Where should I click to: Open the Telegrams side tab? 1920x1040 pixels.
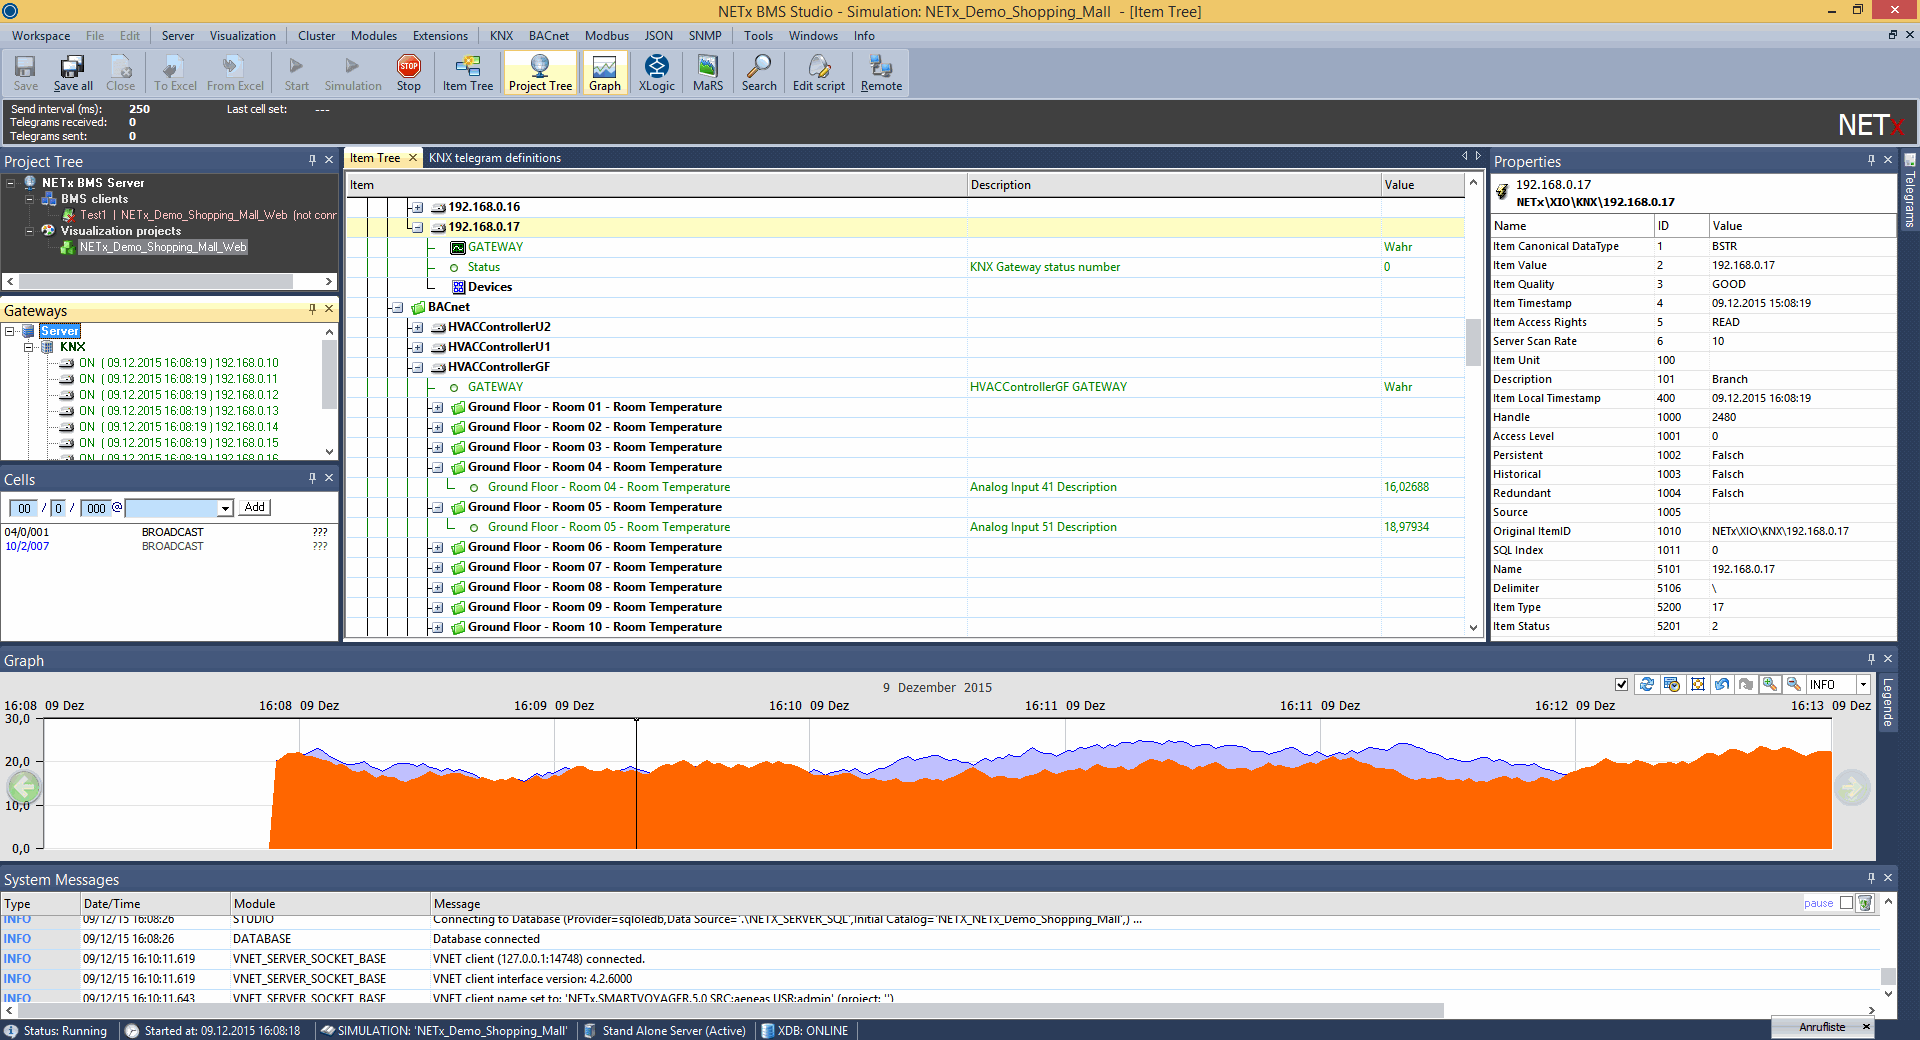(x=1909, y=192)
